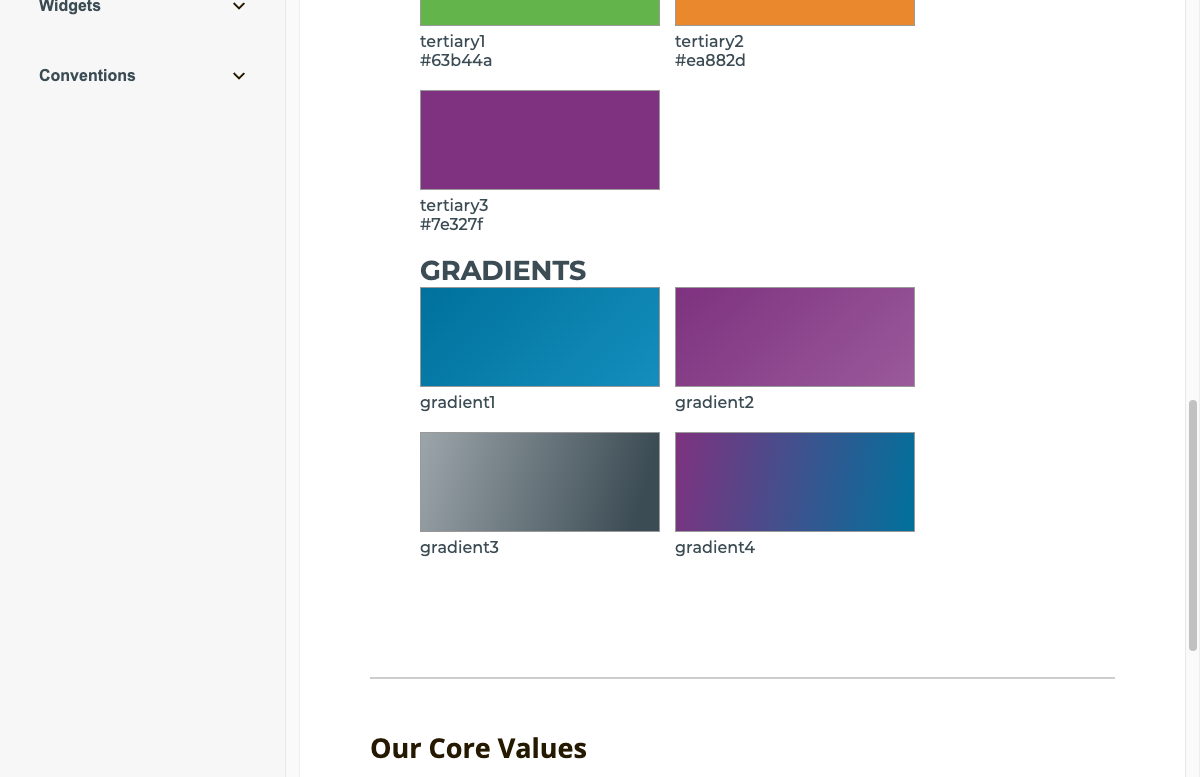1200x777 pixels.
Task: Select the GRADIENTS section heading
Action: [503, 270]
